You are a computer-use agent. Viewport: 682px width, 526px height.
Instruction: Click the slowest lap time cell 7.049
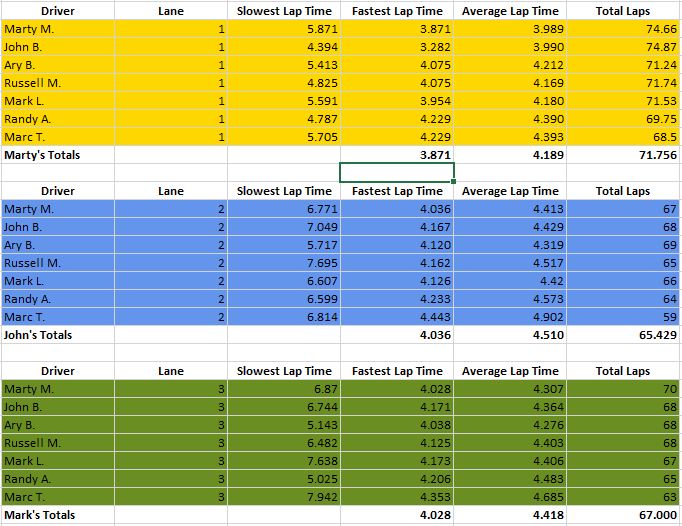[284, 227]
